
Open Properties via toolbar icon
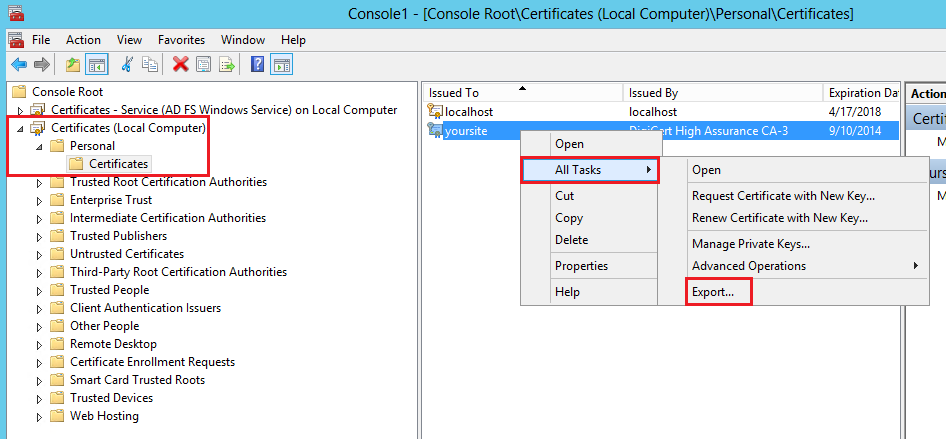pyautogui.click(x=203, y=65)
